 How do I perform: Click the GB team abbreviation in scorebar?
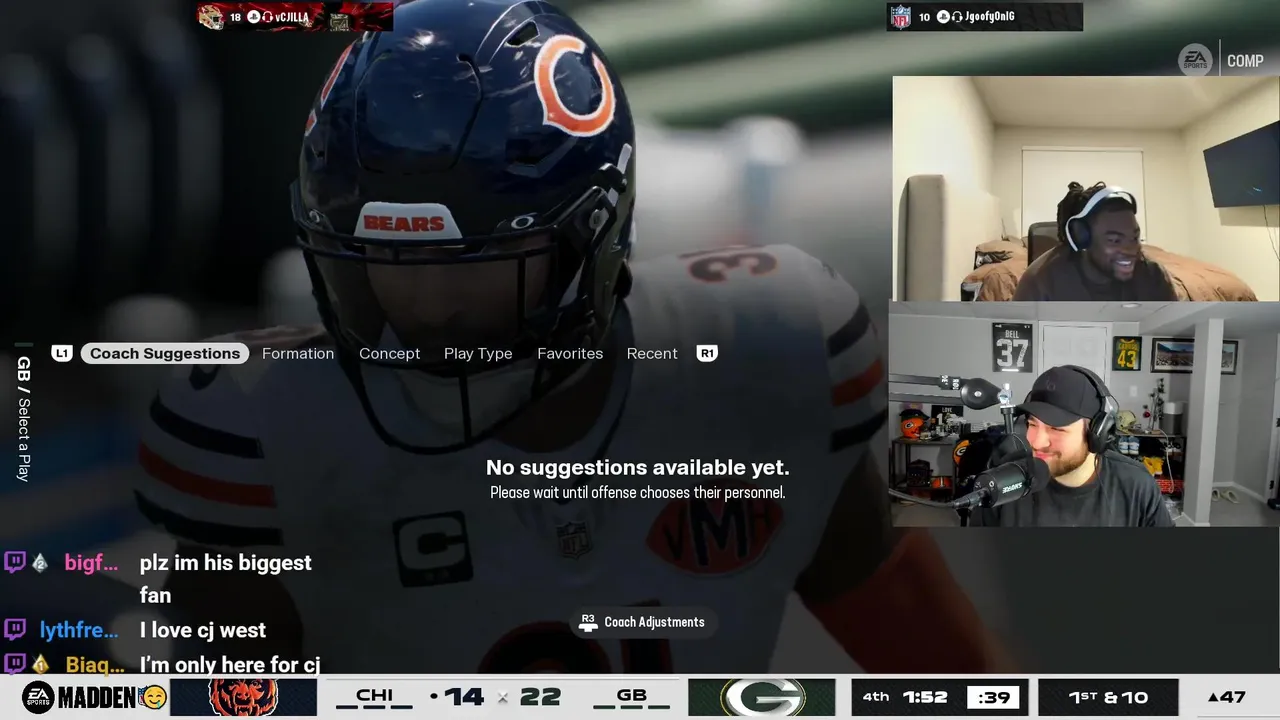point(631,695)
